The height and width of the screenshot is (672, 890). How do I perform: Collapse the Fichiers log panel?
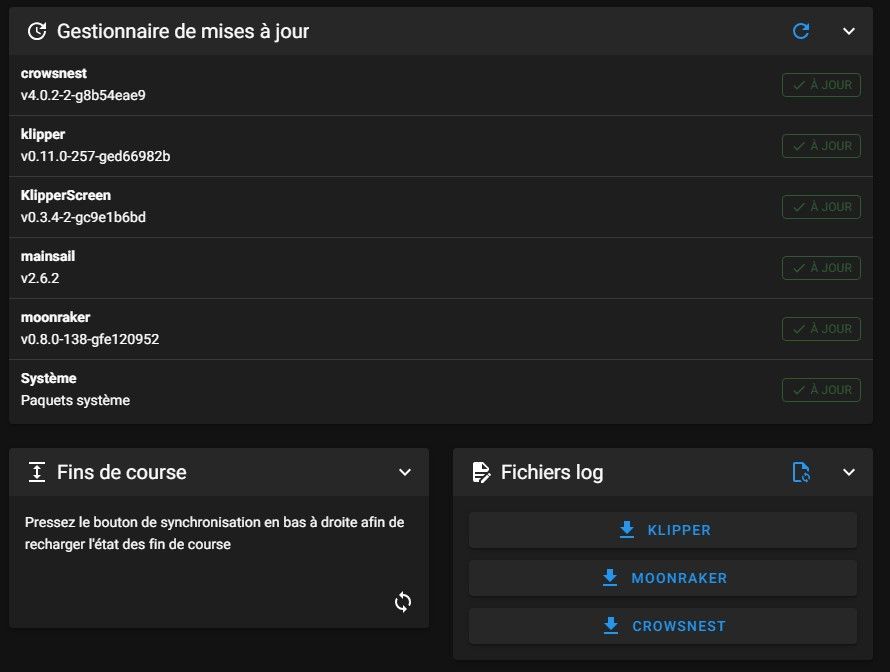(849, 472)
